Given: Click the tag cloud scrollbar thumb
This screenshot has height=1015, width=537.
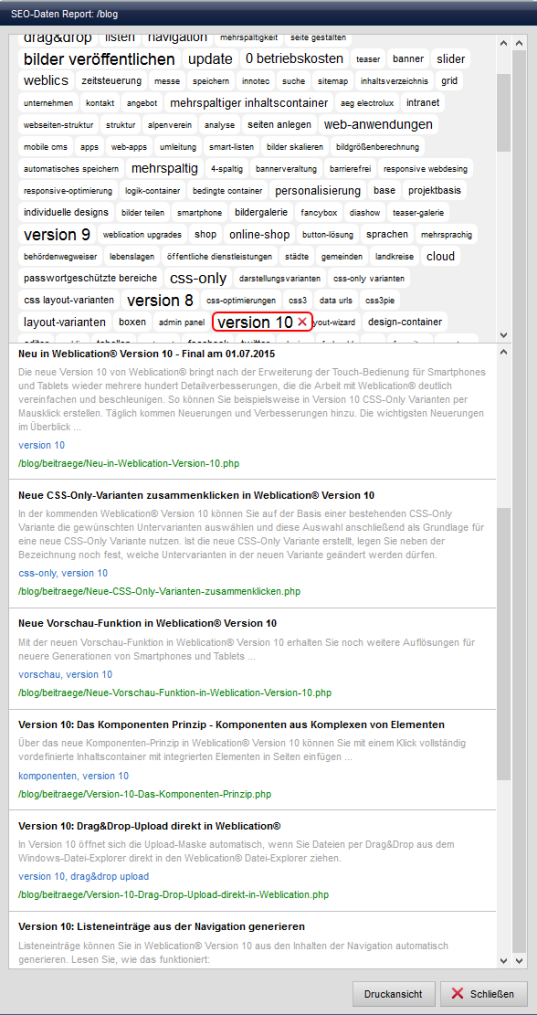Looking at the screenshot, I should pyautogui.click(x=505, y=112).
